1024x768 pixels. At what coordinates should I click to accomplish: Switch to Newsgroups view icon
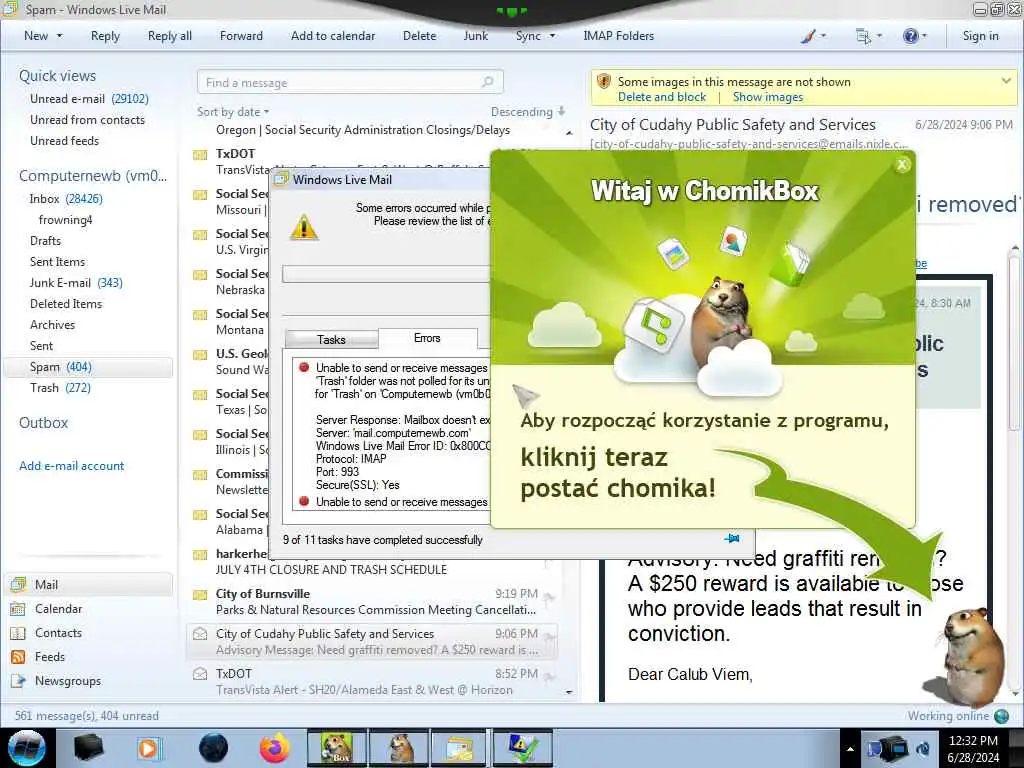(x=18, y=681)
